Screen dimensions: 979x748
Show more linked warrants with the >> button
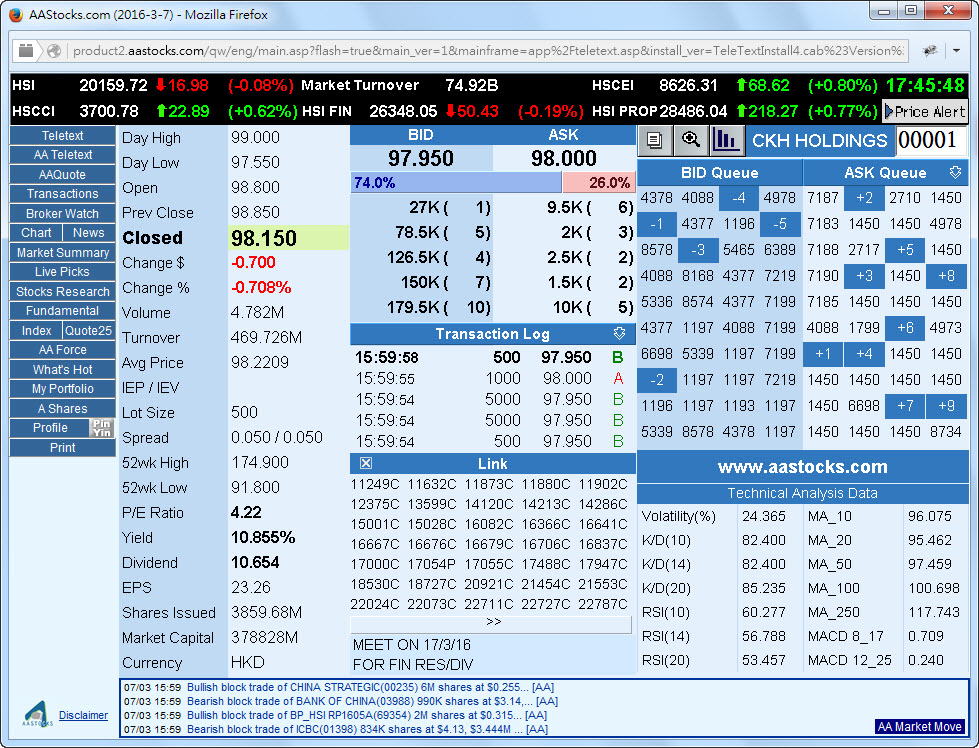(x=491, y=623)
